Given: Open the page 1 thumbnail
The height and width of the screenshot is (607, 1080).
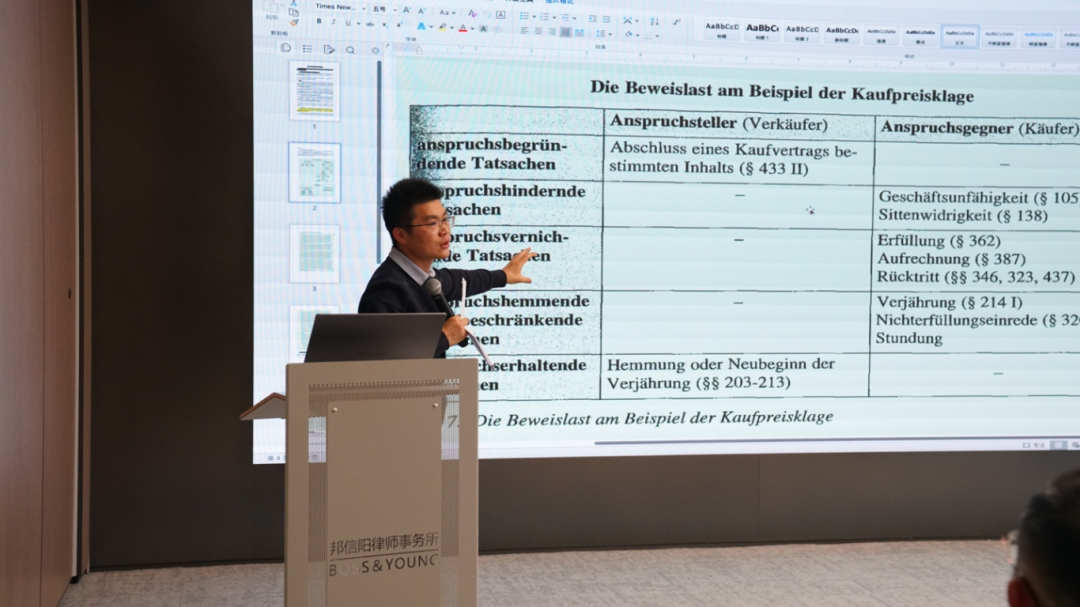Looking at the screenshot, I should pyautogui.click(x=314, y=91).
